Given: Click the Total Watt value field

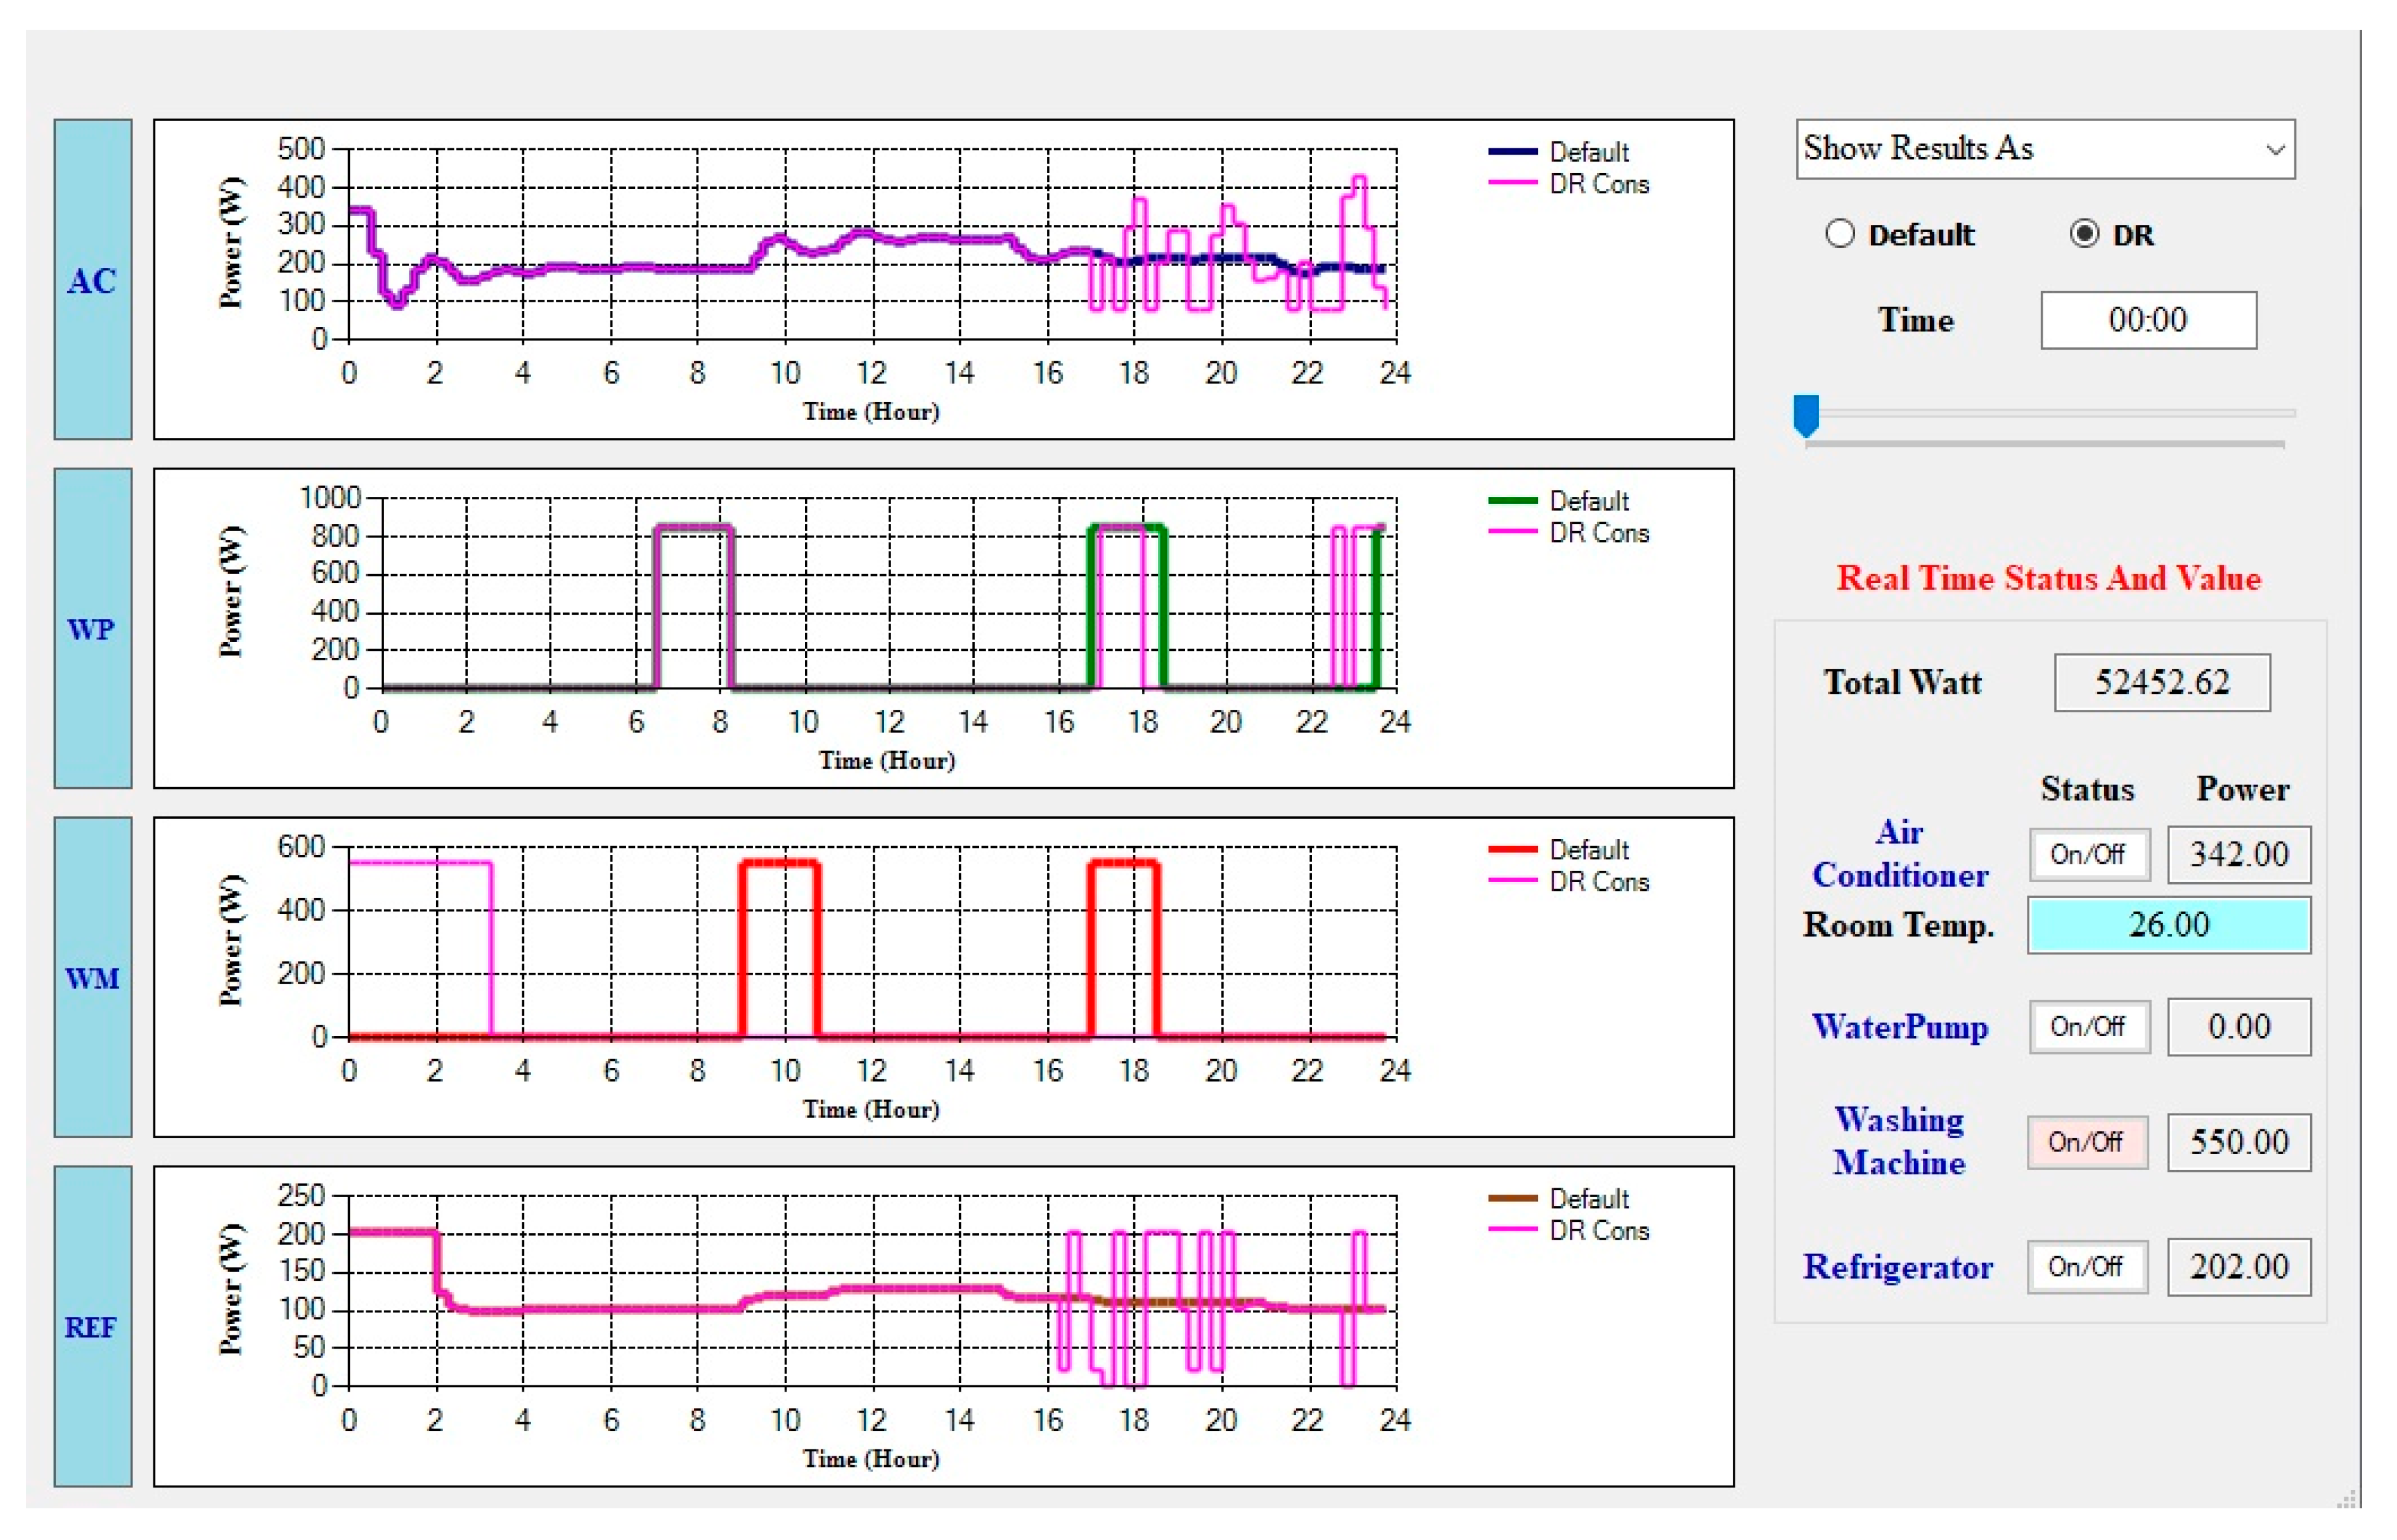Looking at the screenshot, I should click(2162, 683).
